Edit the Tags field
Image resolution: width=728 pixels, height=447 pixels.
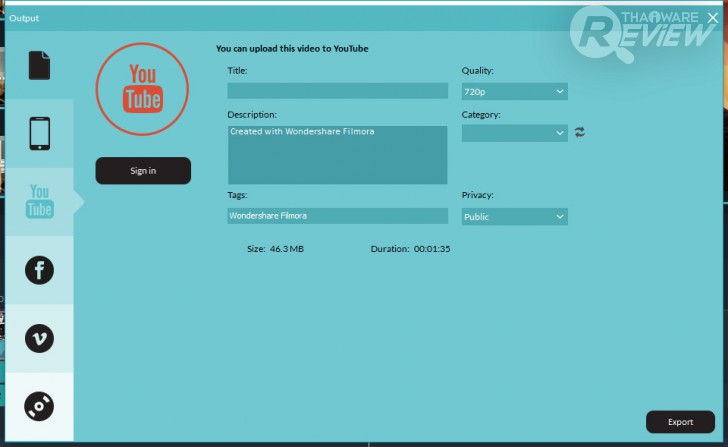[x=338, y=216]
